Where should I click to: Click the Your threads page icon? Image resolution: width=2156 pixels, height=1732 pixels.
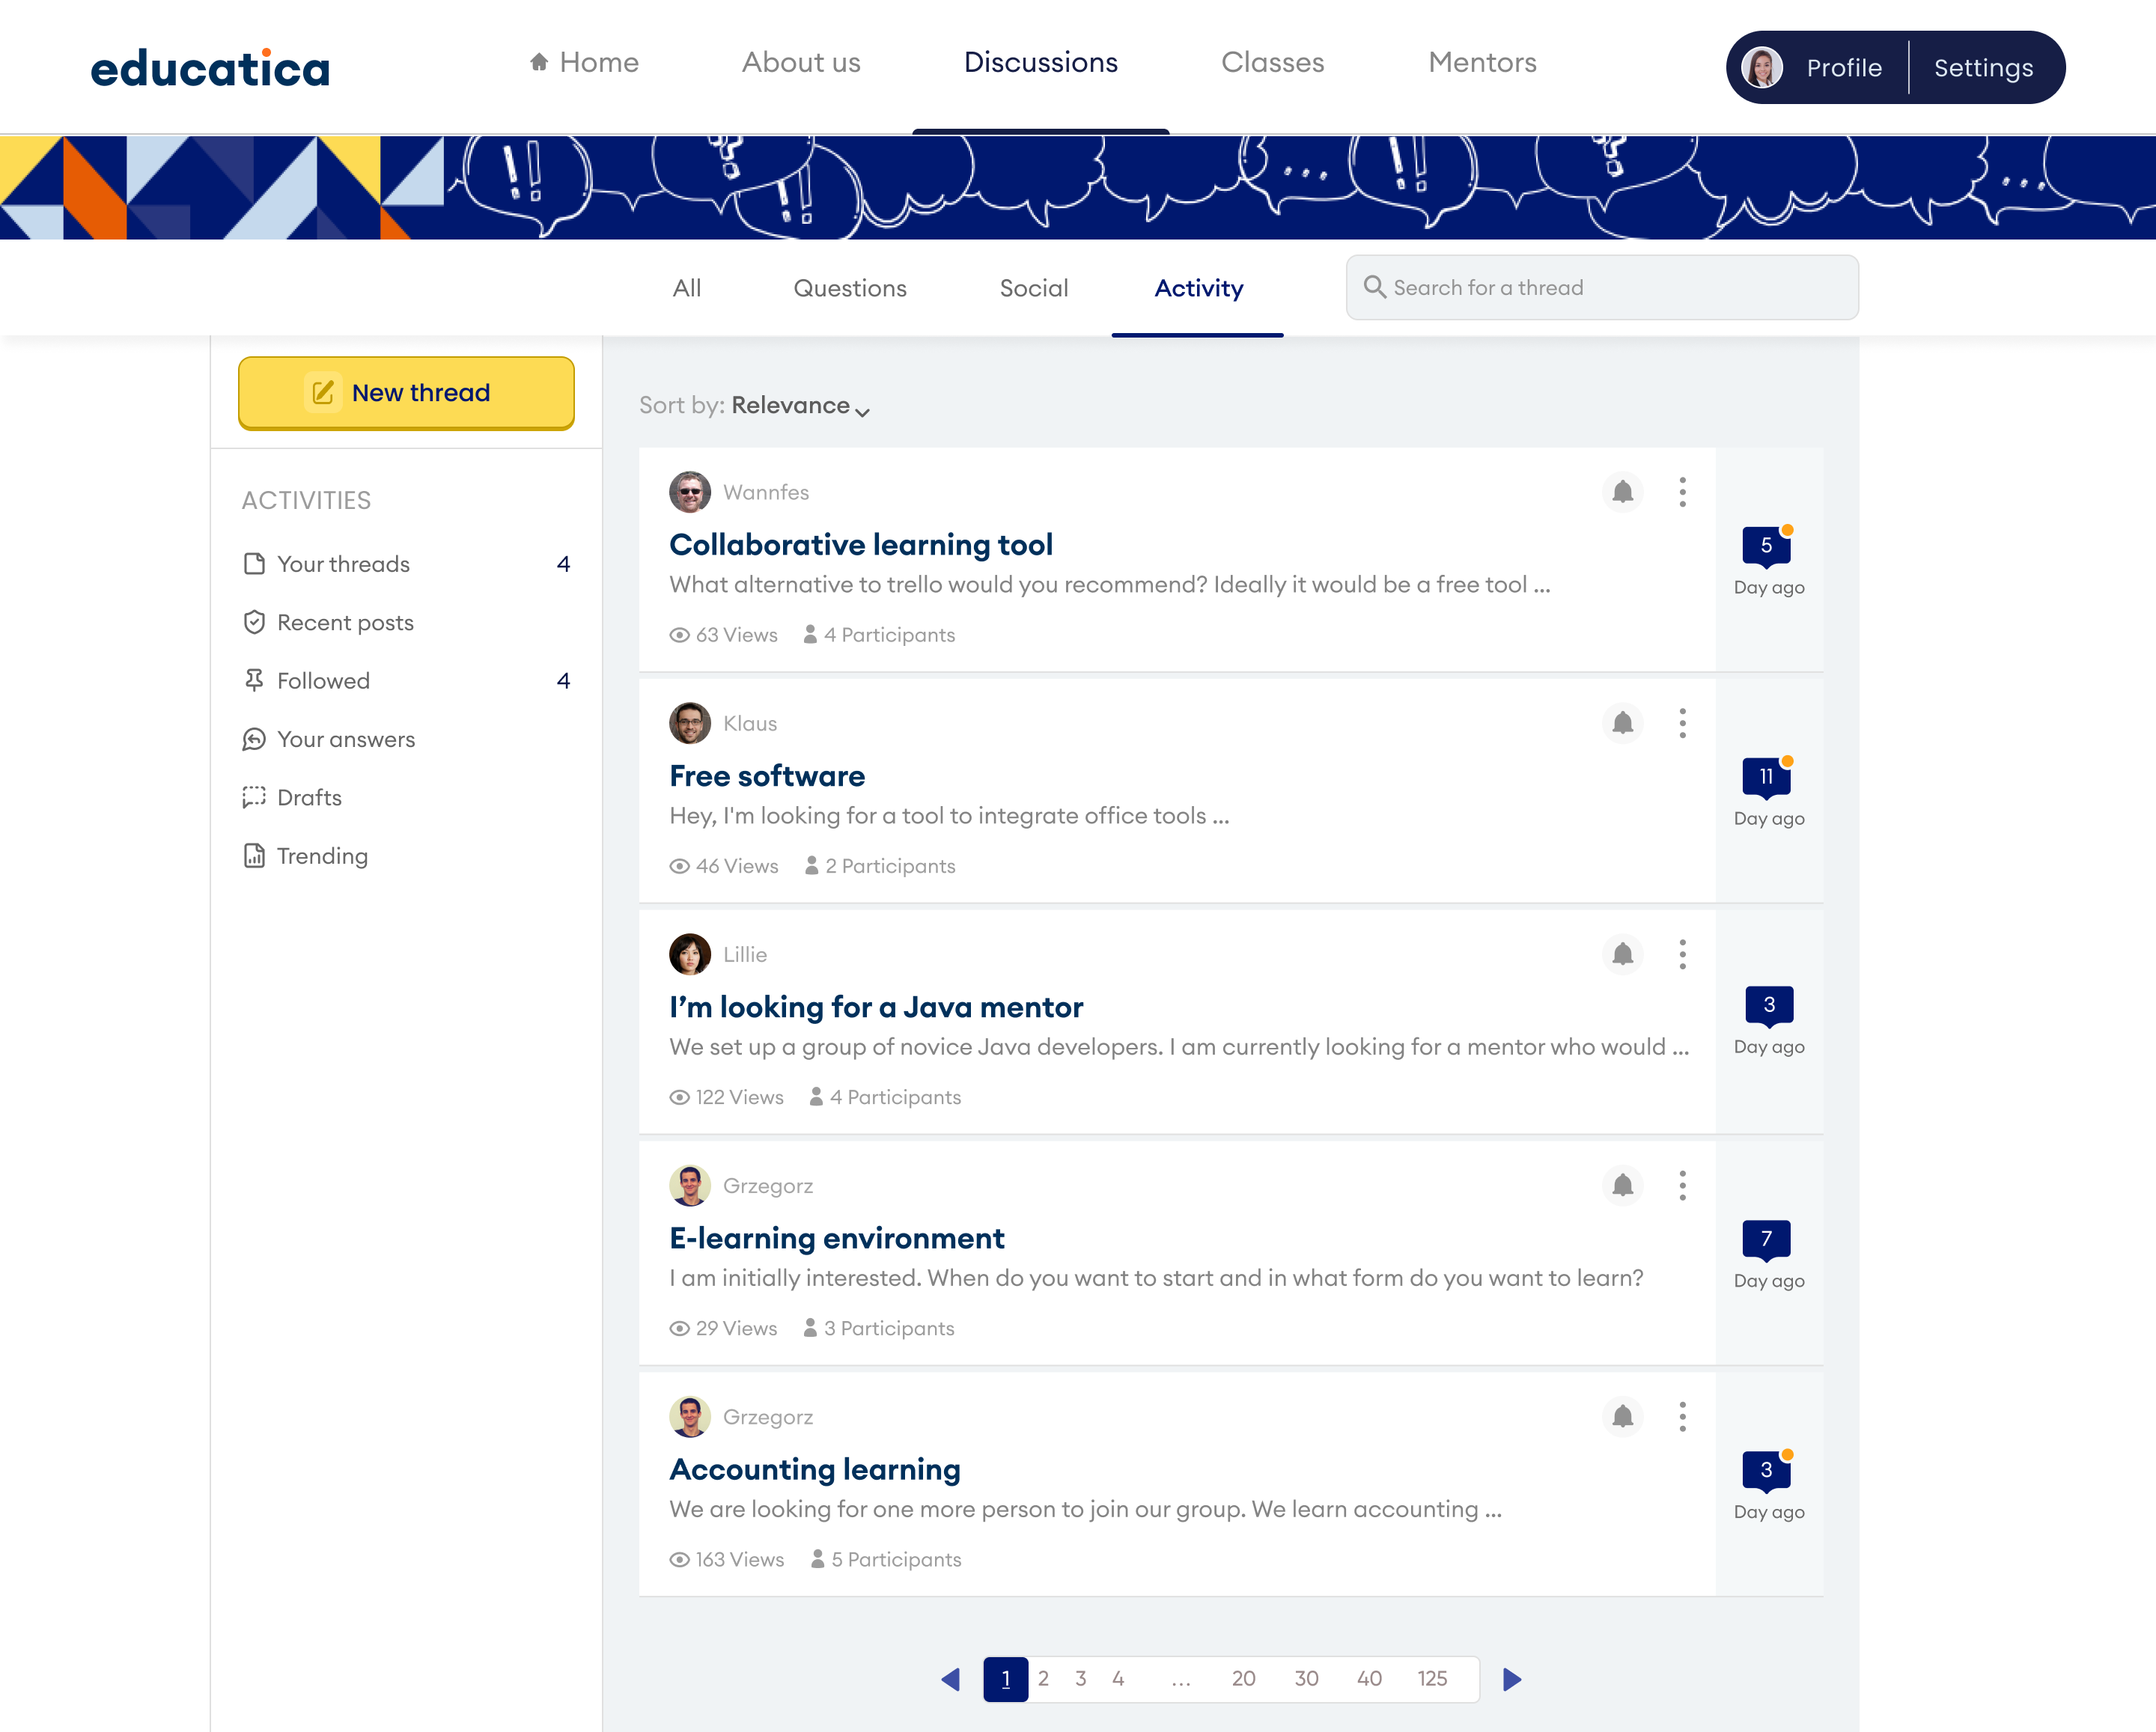pos(254,564)
